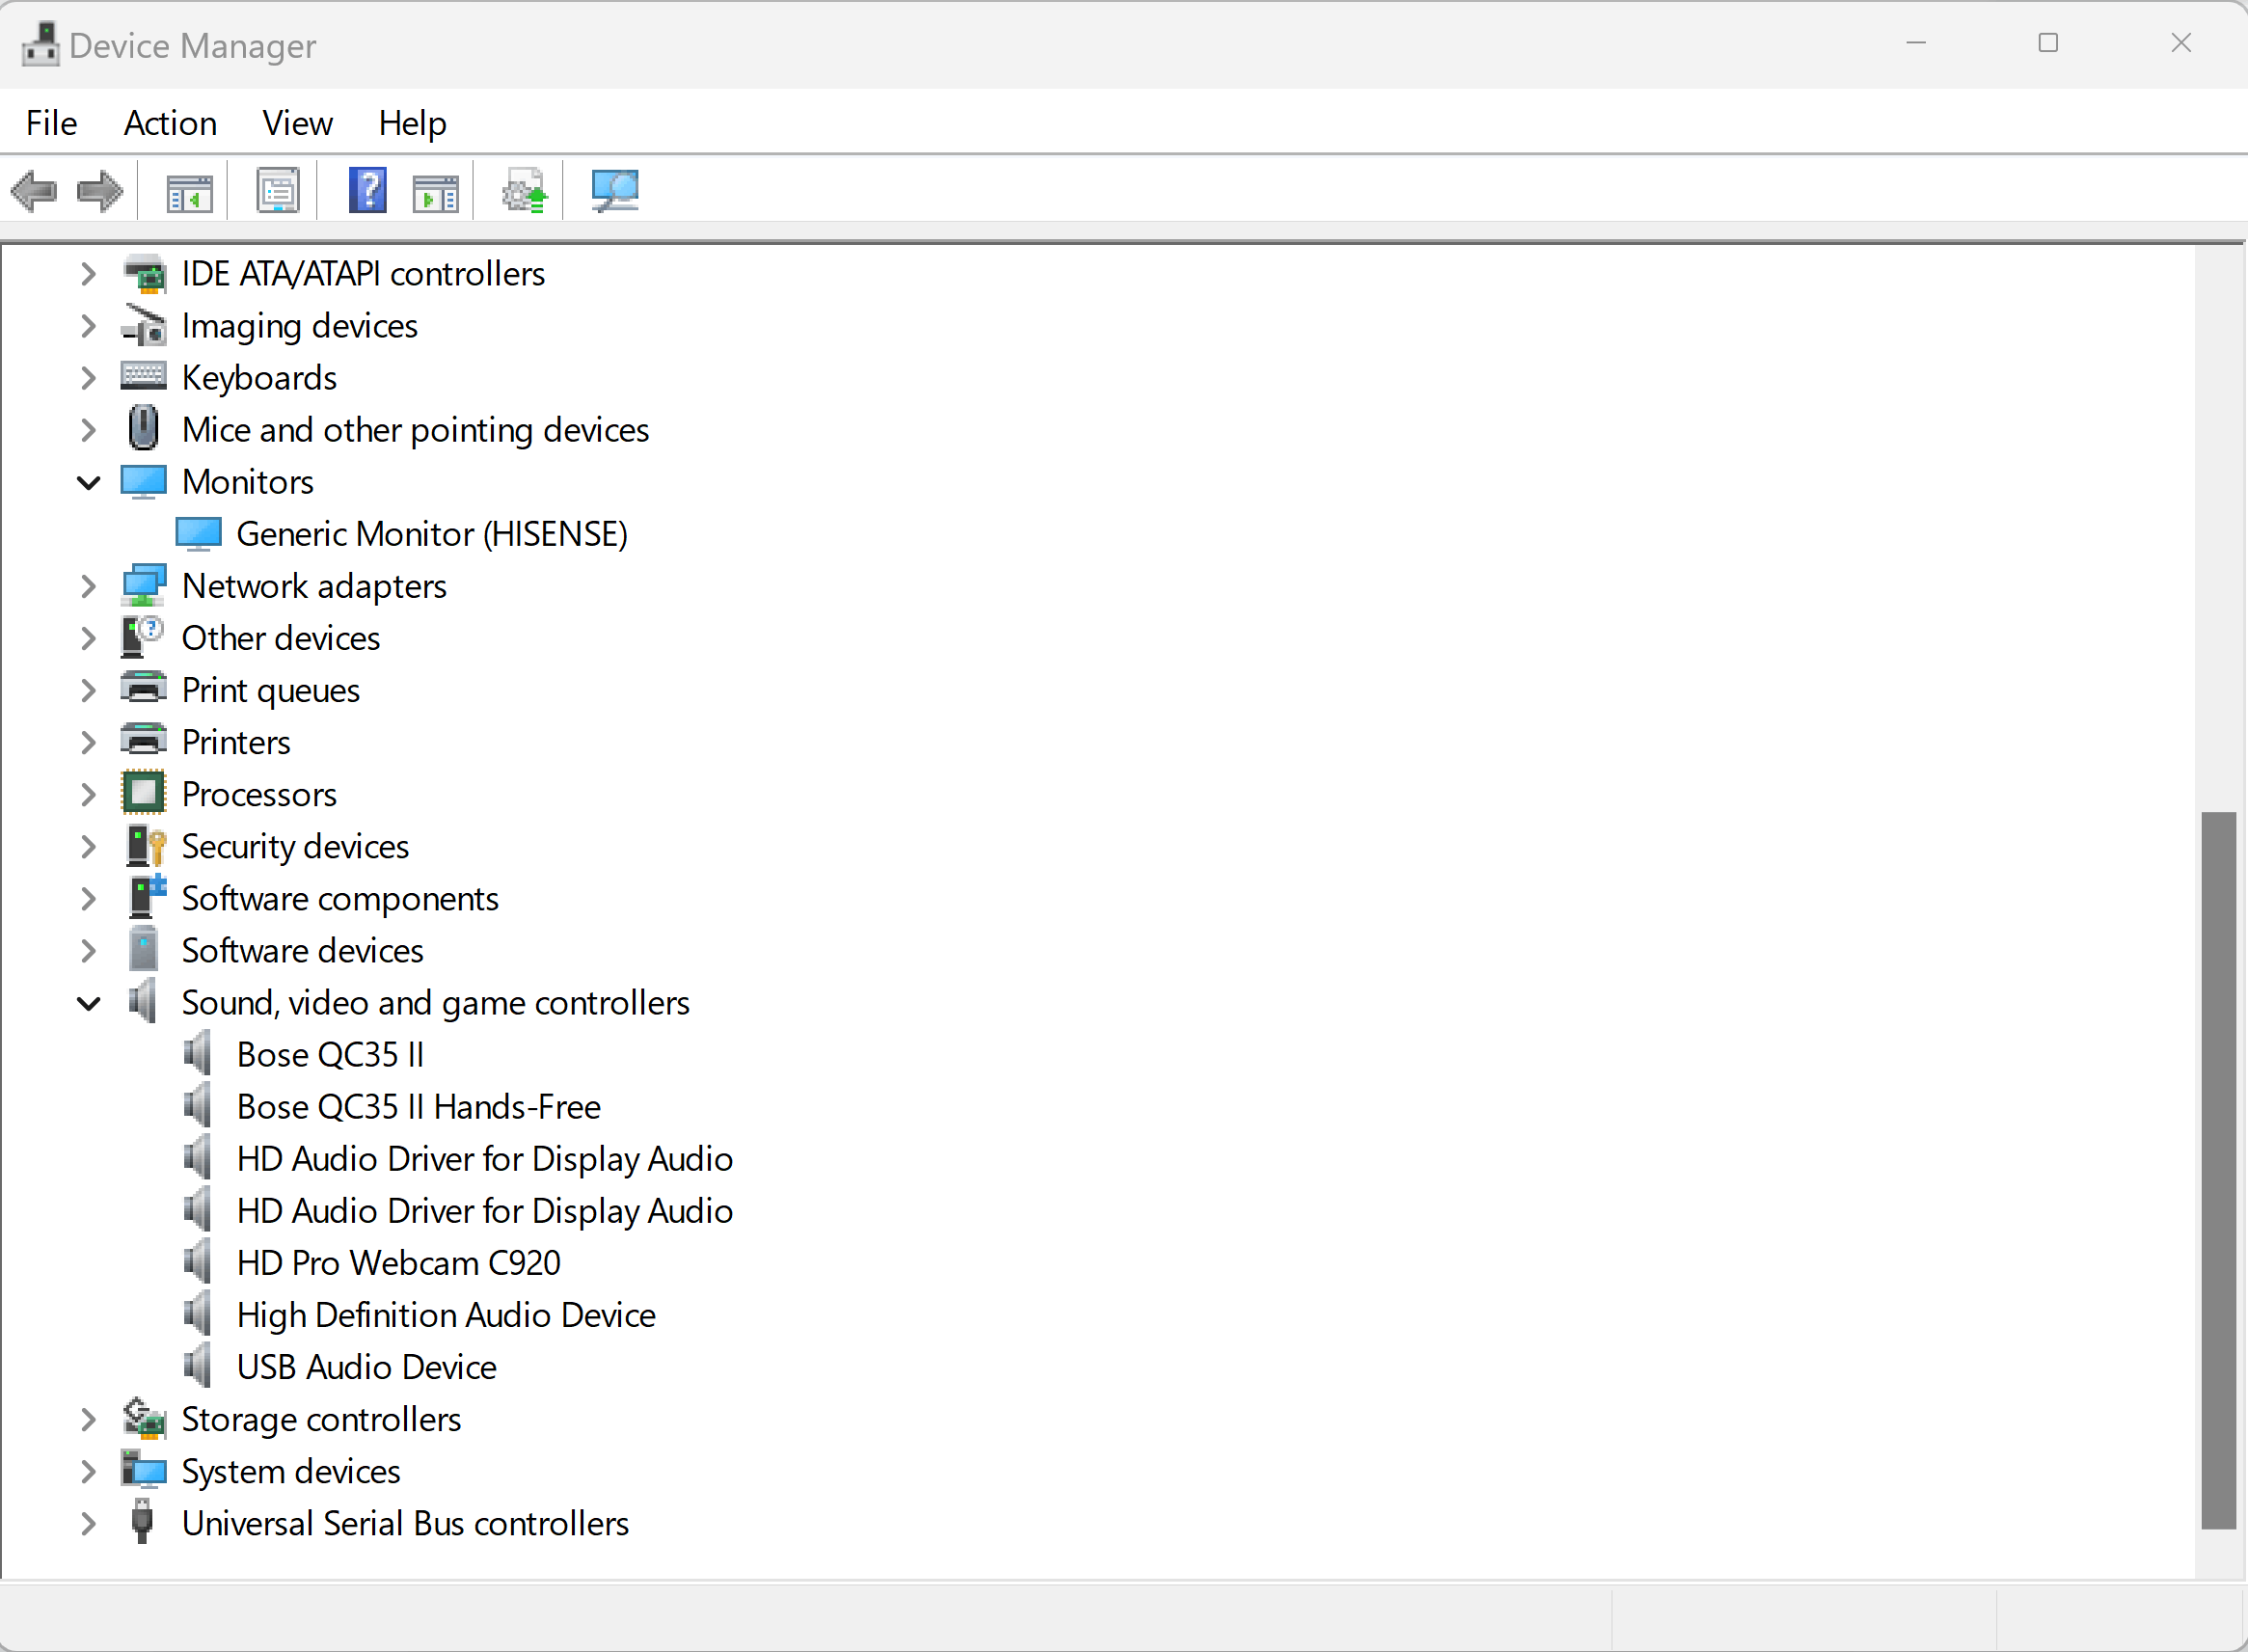
Task: Click the Back arrow toolbar icon
Action: (34, 190)
